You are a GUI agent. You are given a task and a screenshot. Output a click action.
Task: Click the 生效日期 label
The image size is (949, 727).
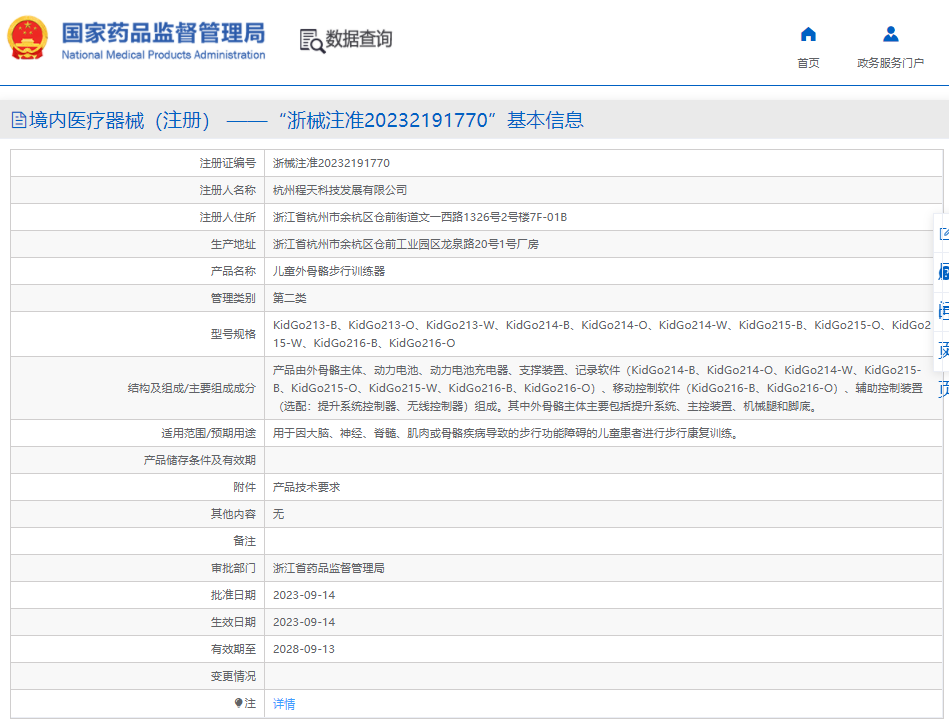pos(233,622)
